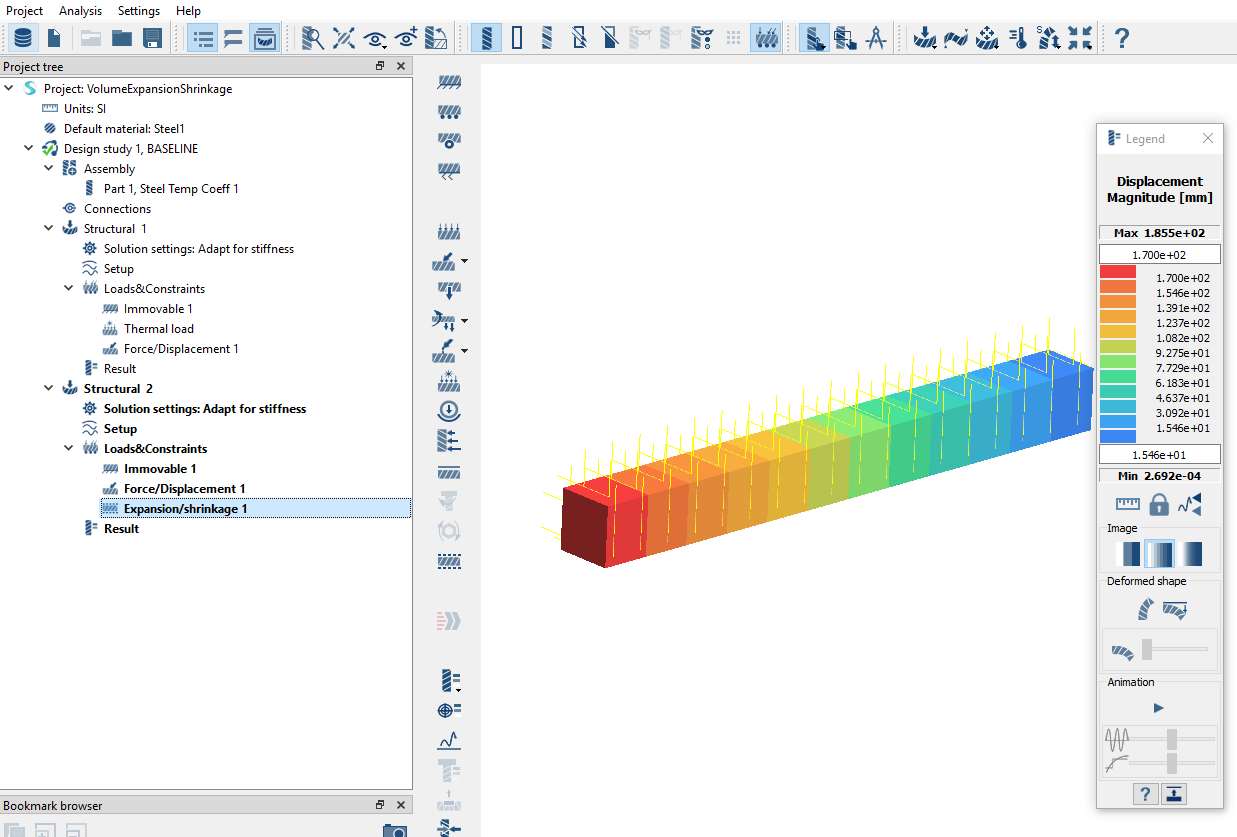Open the Settings menu
1237x837 pixels.
[x=138, y=11]
